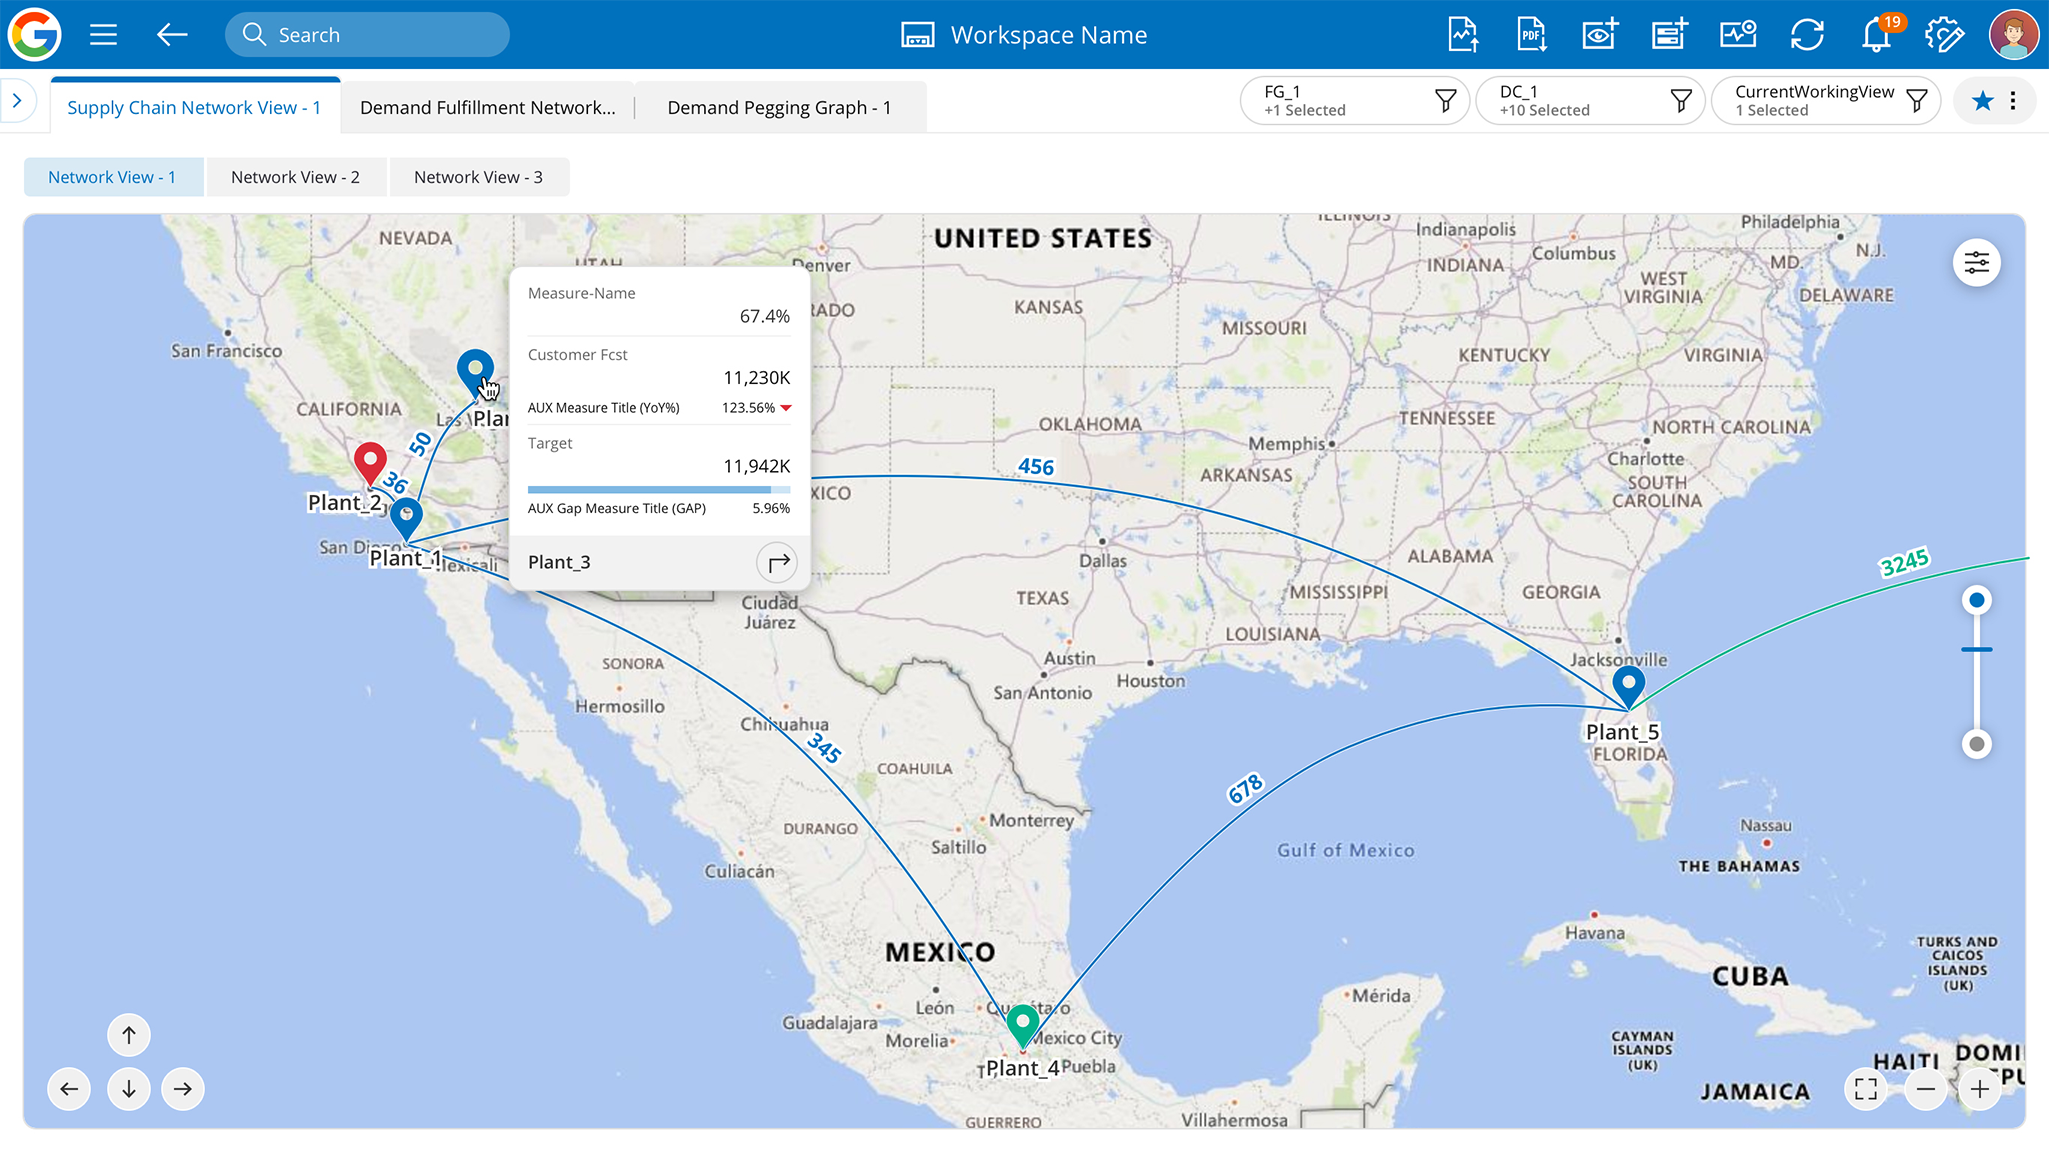Open the settings gear icon
Viewport: 2049px width, 1152px height.
[1944, 35]
